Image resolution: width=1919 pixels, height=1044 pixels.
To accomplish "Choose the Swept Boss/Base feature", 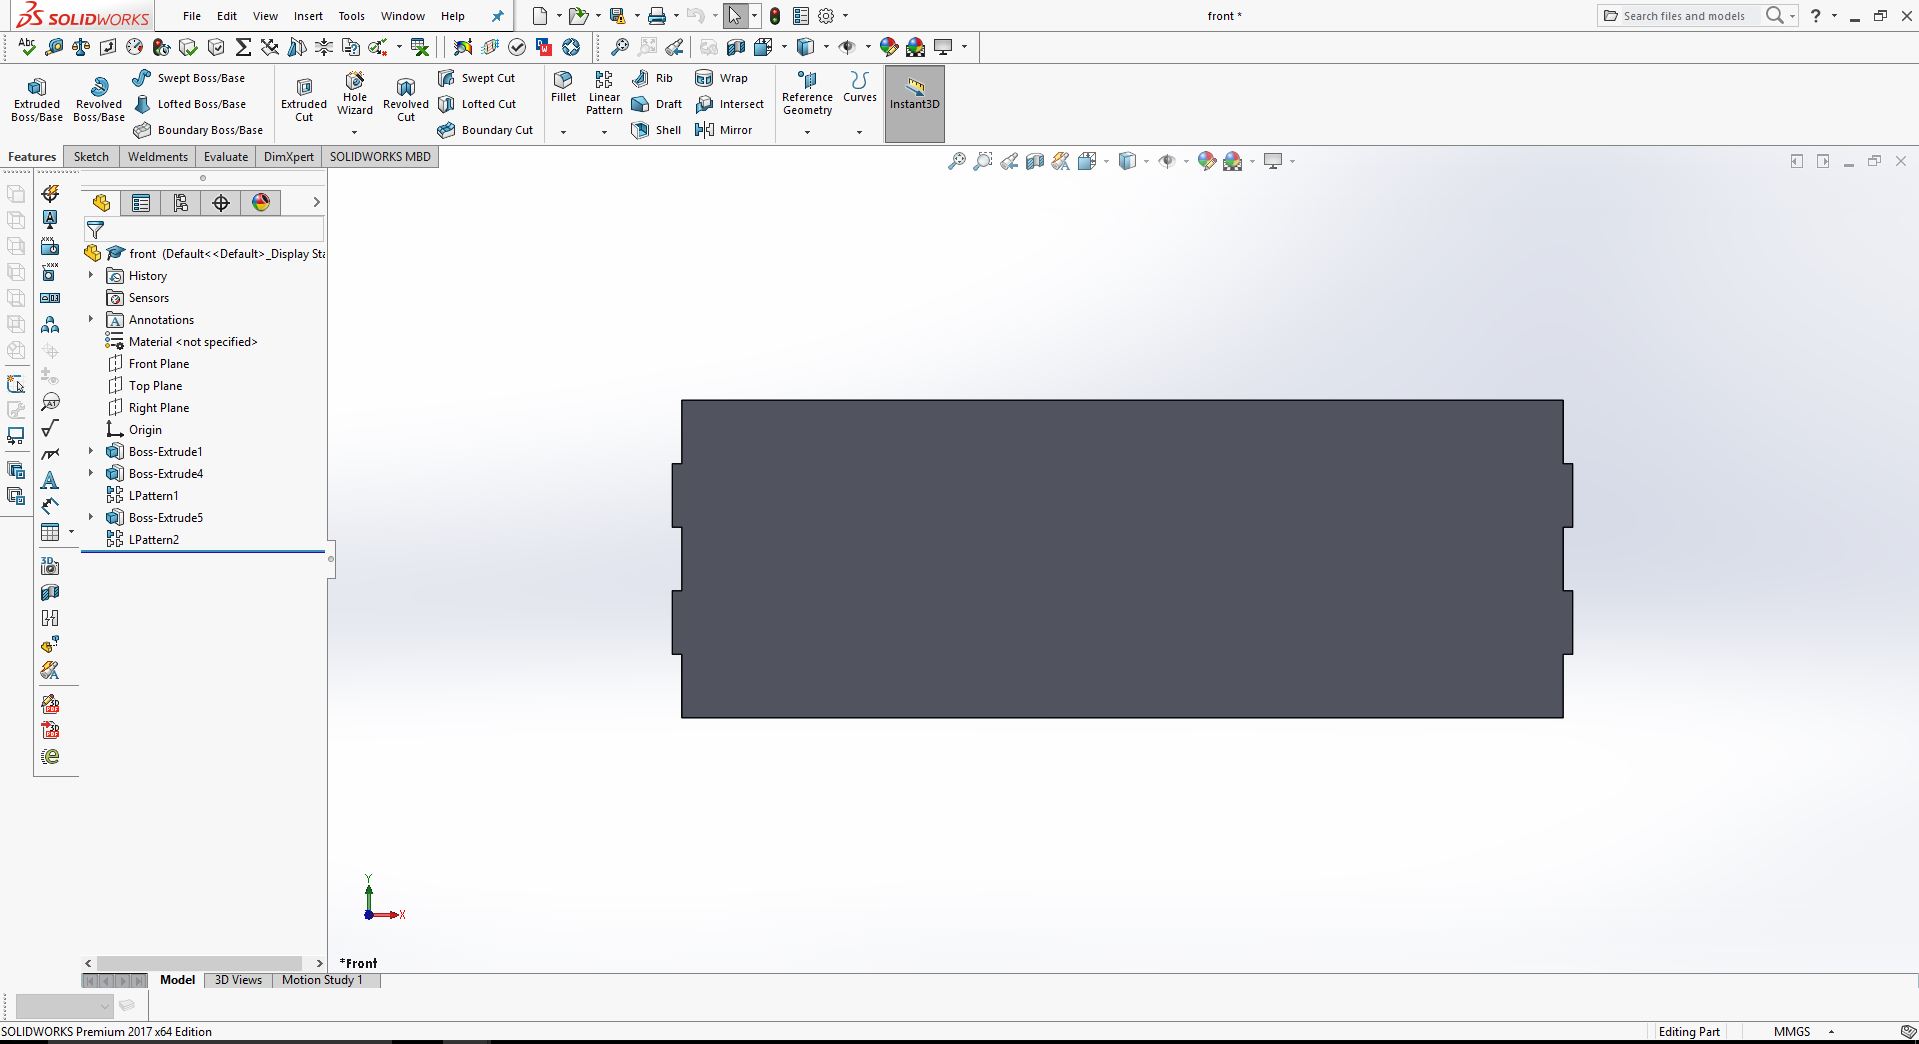I will coord(188,78).
